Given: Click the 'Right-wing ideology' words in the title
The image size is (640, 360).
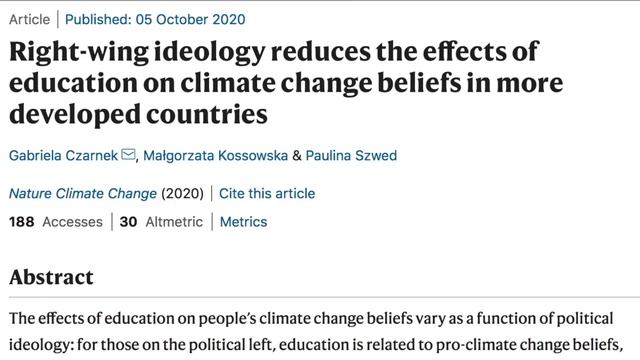Looking at the screenshot, I should [x=137, y=52].
